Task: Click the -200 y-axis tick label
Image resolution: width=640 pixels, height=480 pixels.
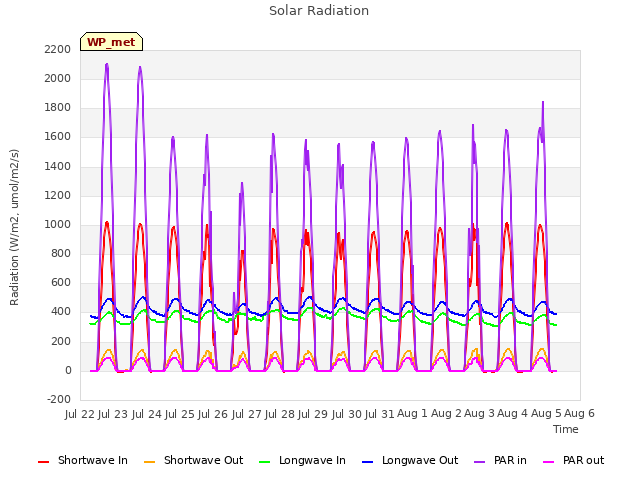Action: point(59,399)
